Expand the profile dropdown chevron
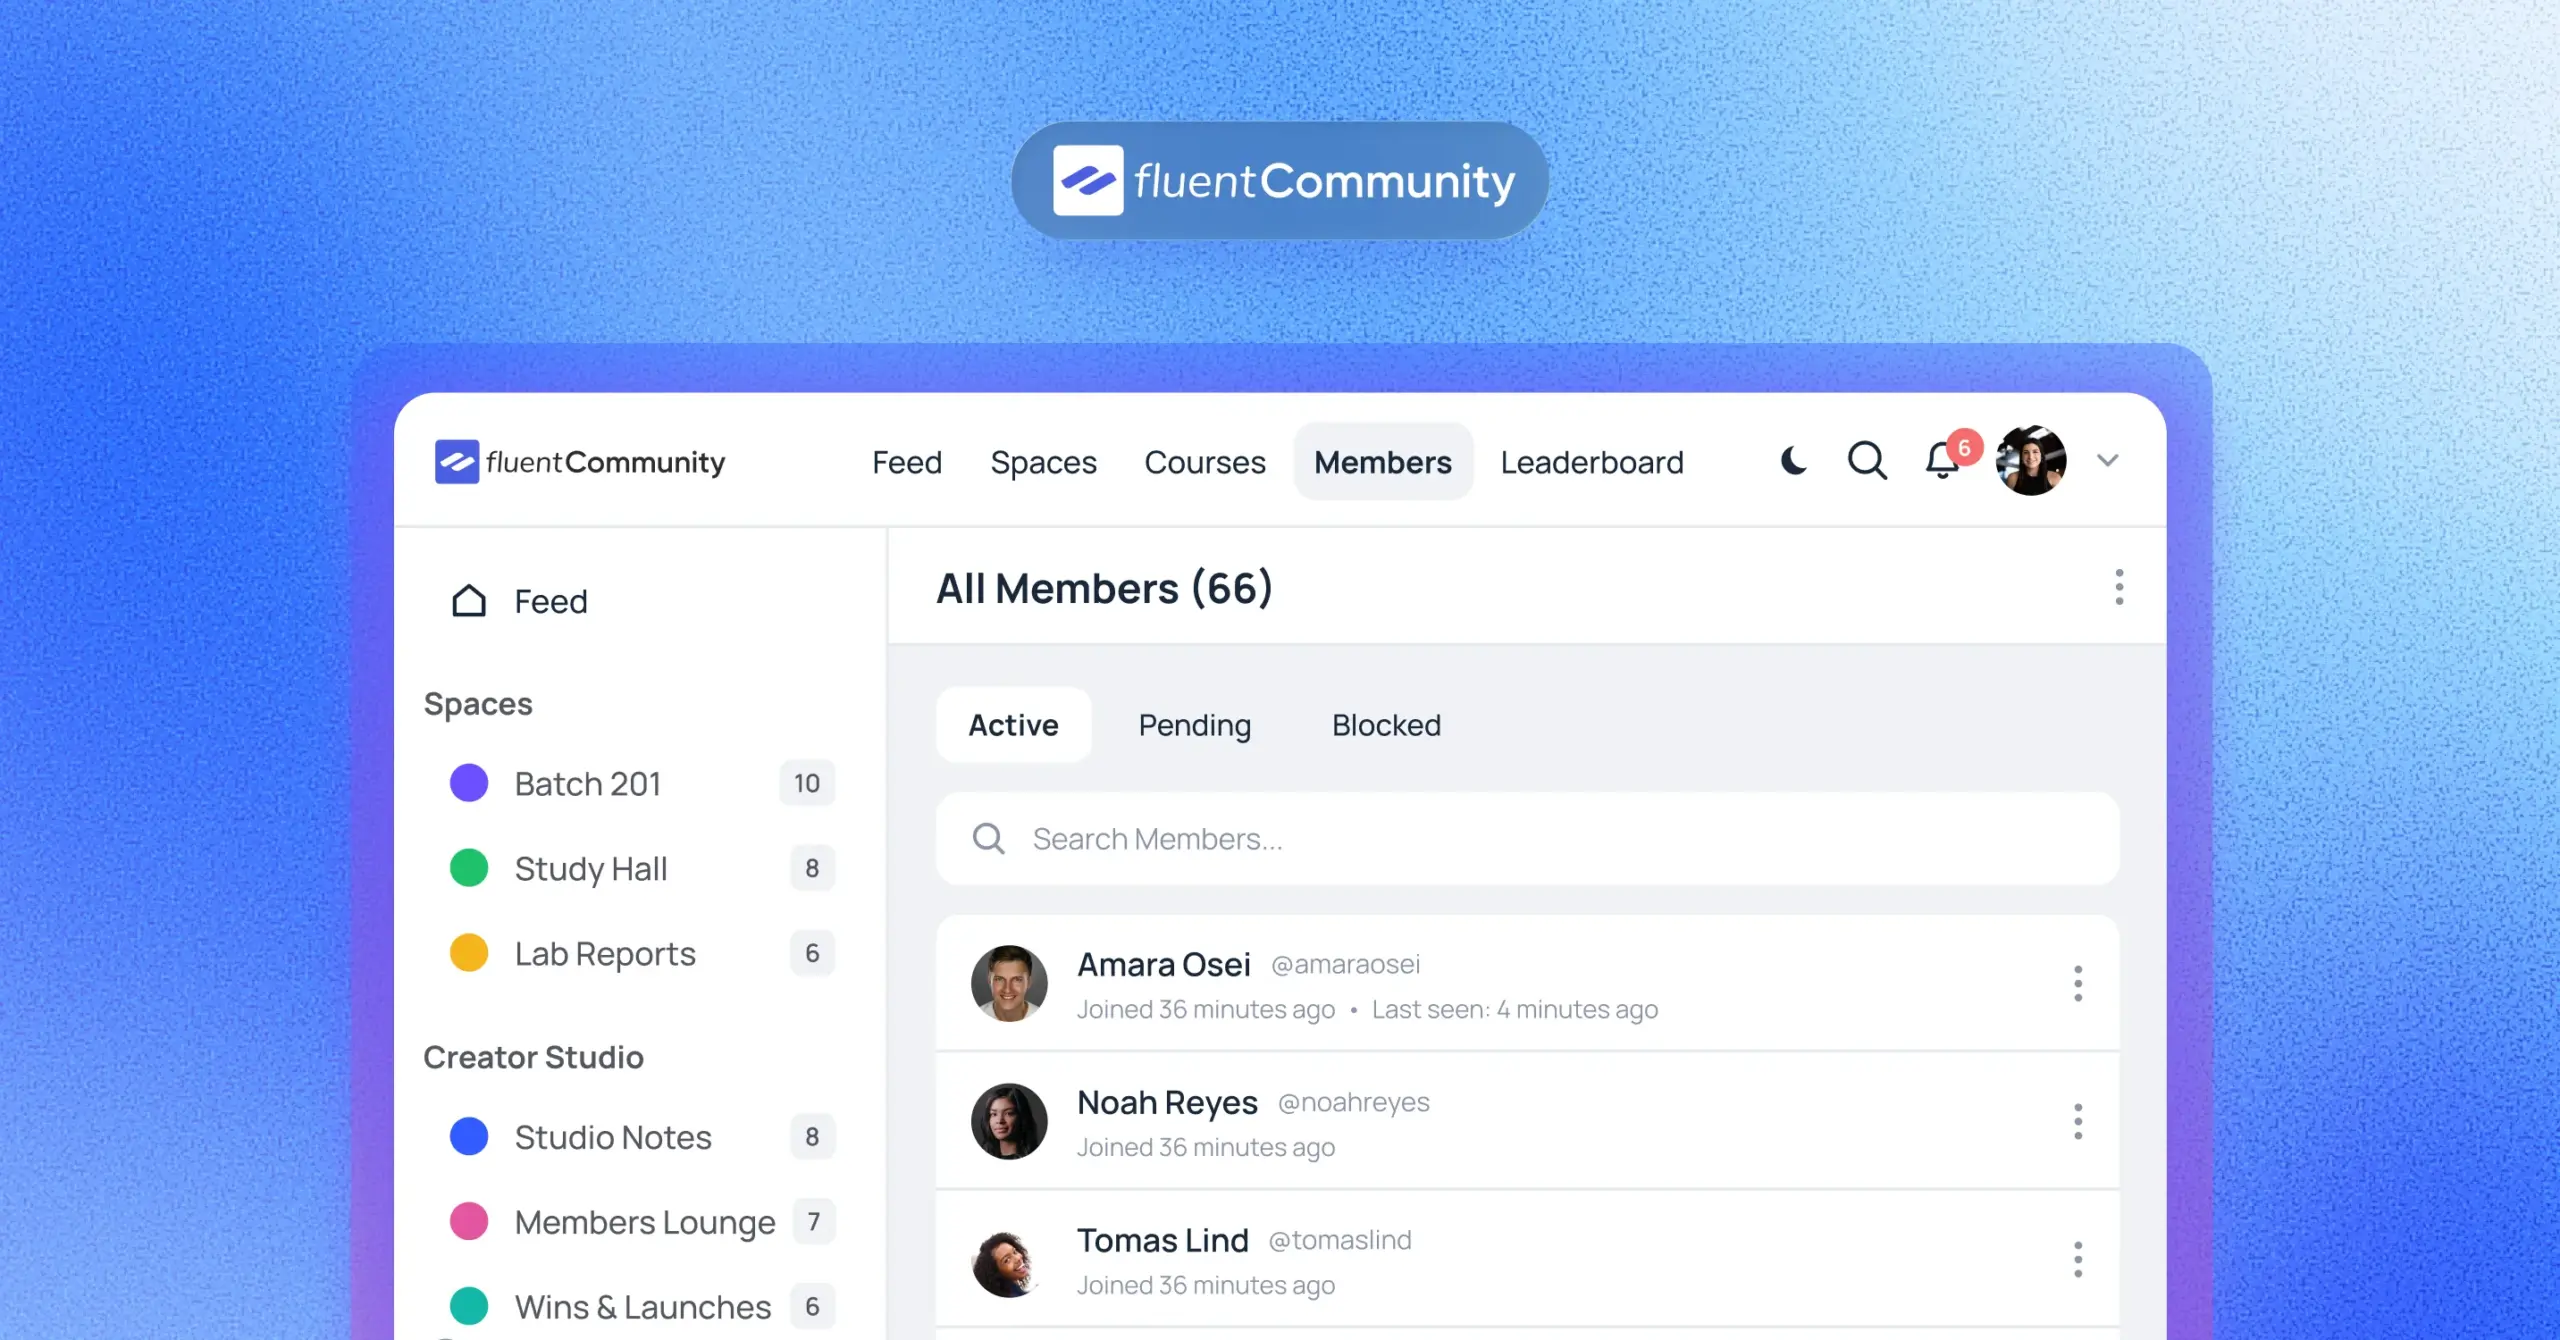 [2108, 461]
